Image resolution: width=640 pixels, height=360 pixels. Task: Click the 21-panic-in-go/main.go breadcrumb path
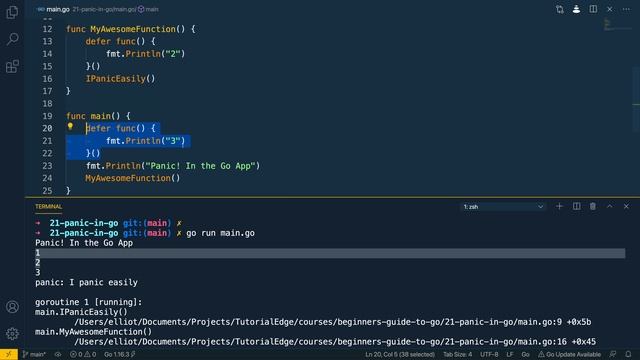pos(104,9)
